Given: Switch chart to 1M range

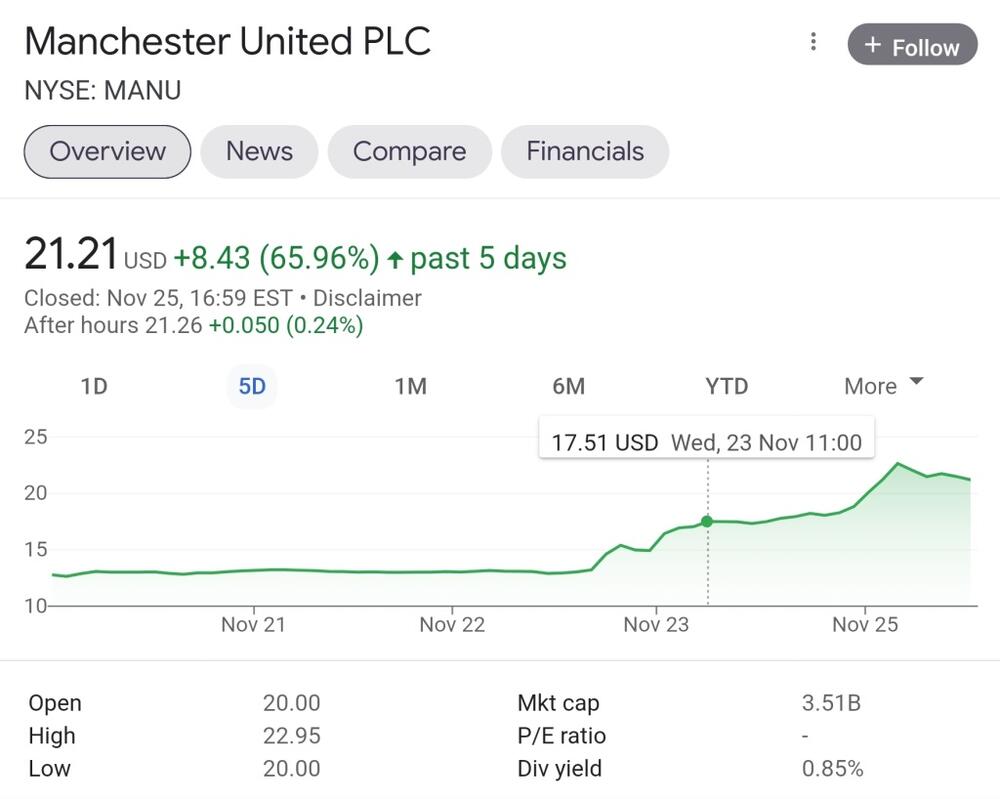Looking at the screenshot, I should [410, 386].
